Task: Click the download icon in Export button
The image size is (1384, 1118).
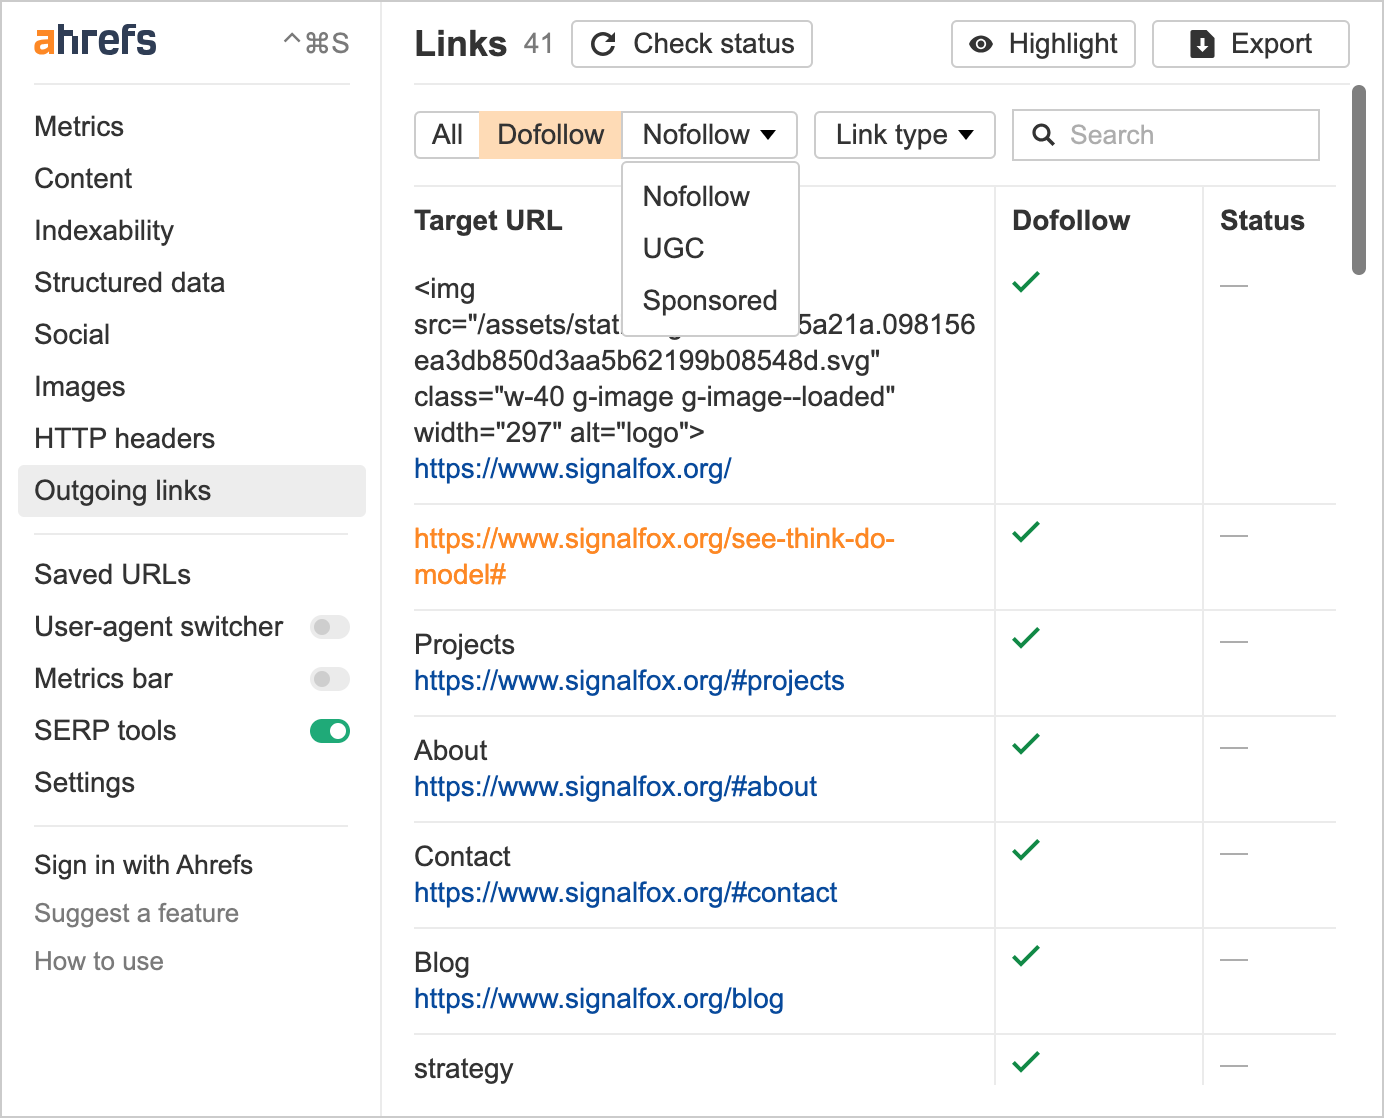Action: (x=1202, y=44)
